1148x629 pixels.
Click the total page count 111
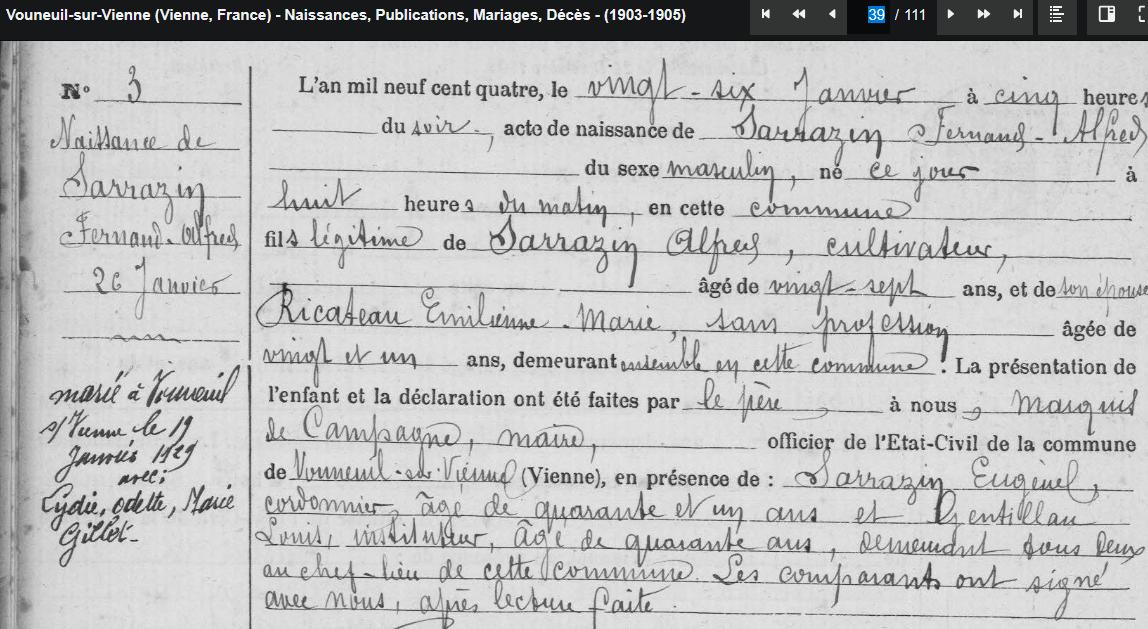coord(916,14)
